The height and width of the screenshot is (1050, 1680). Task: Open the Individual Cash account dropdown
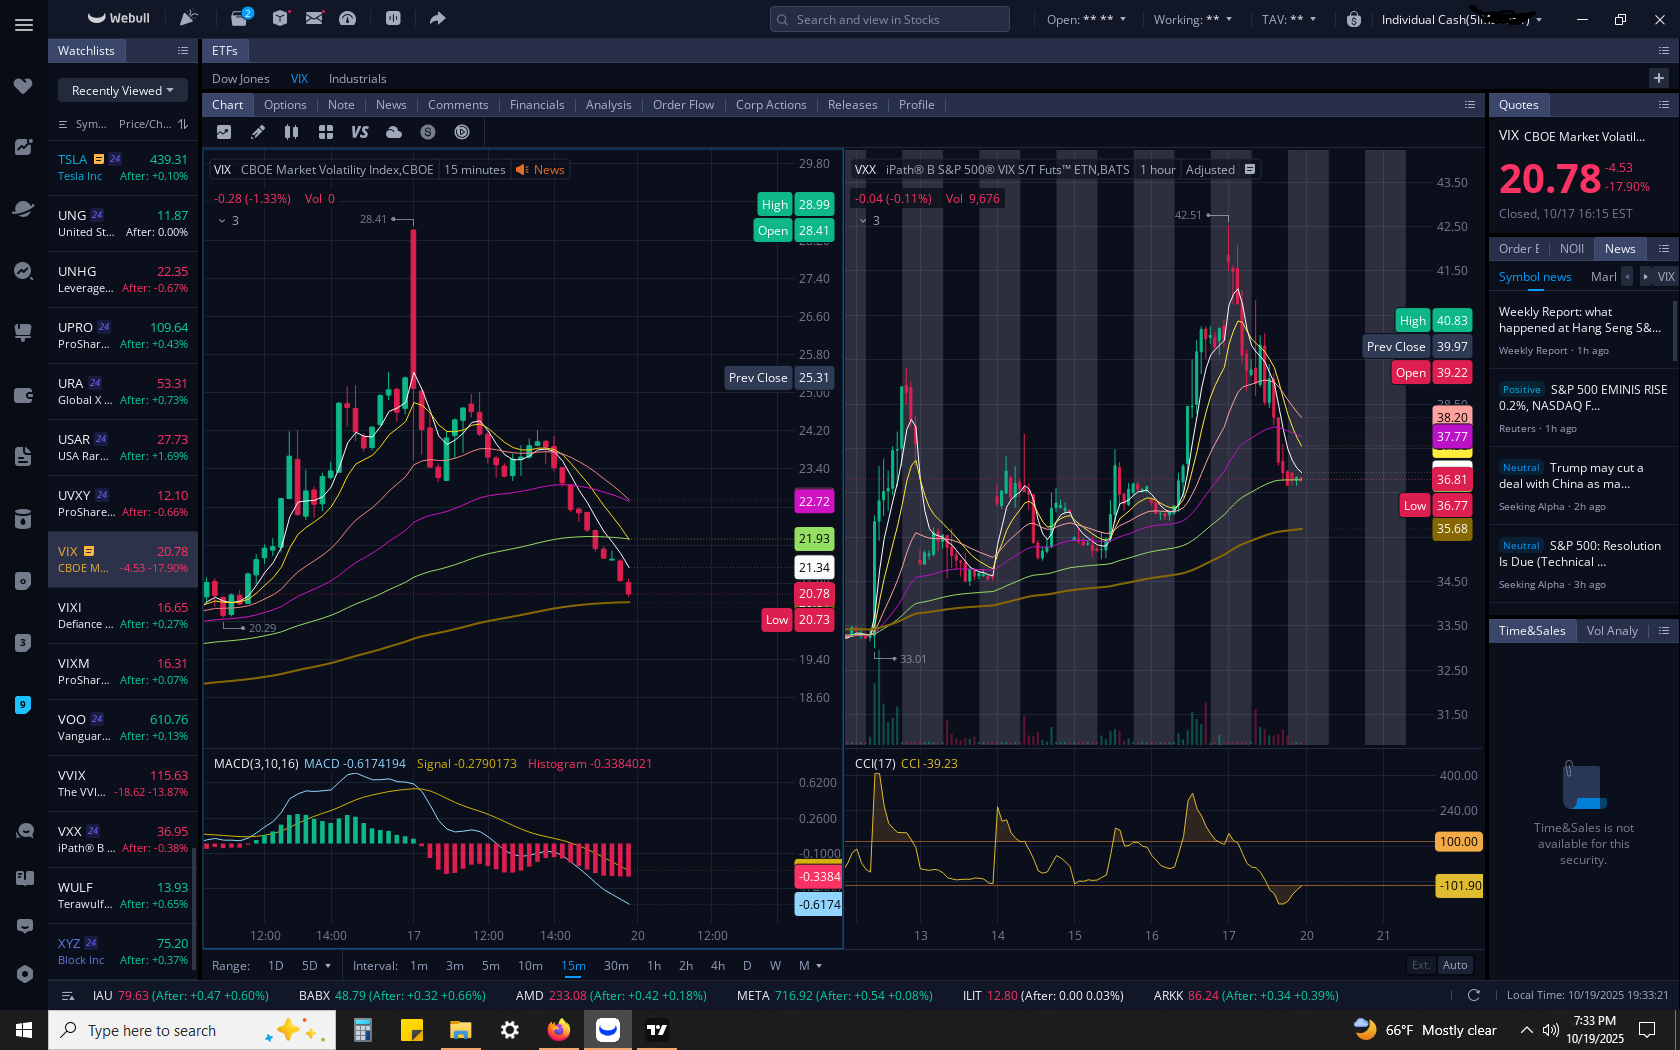1462,19
